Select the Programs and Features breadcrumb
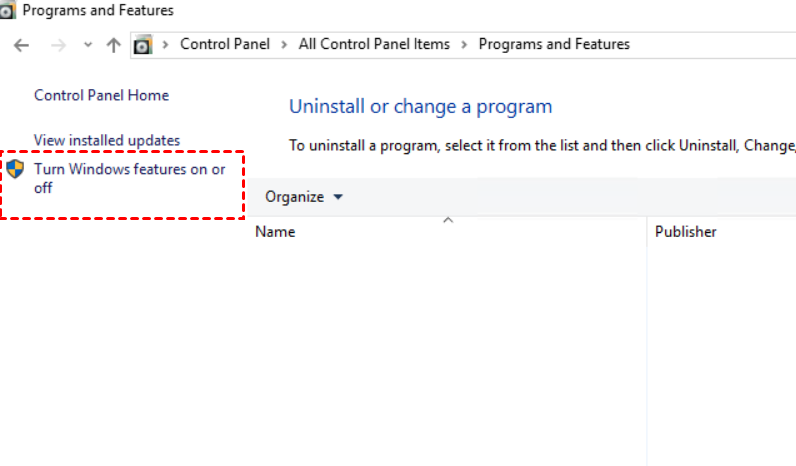The width and height of the screenshot is (796, 466). coord(554,45)
